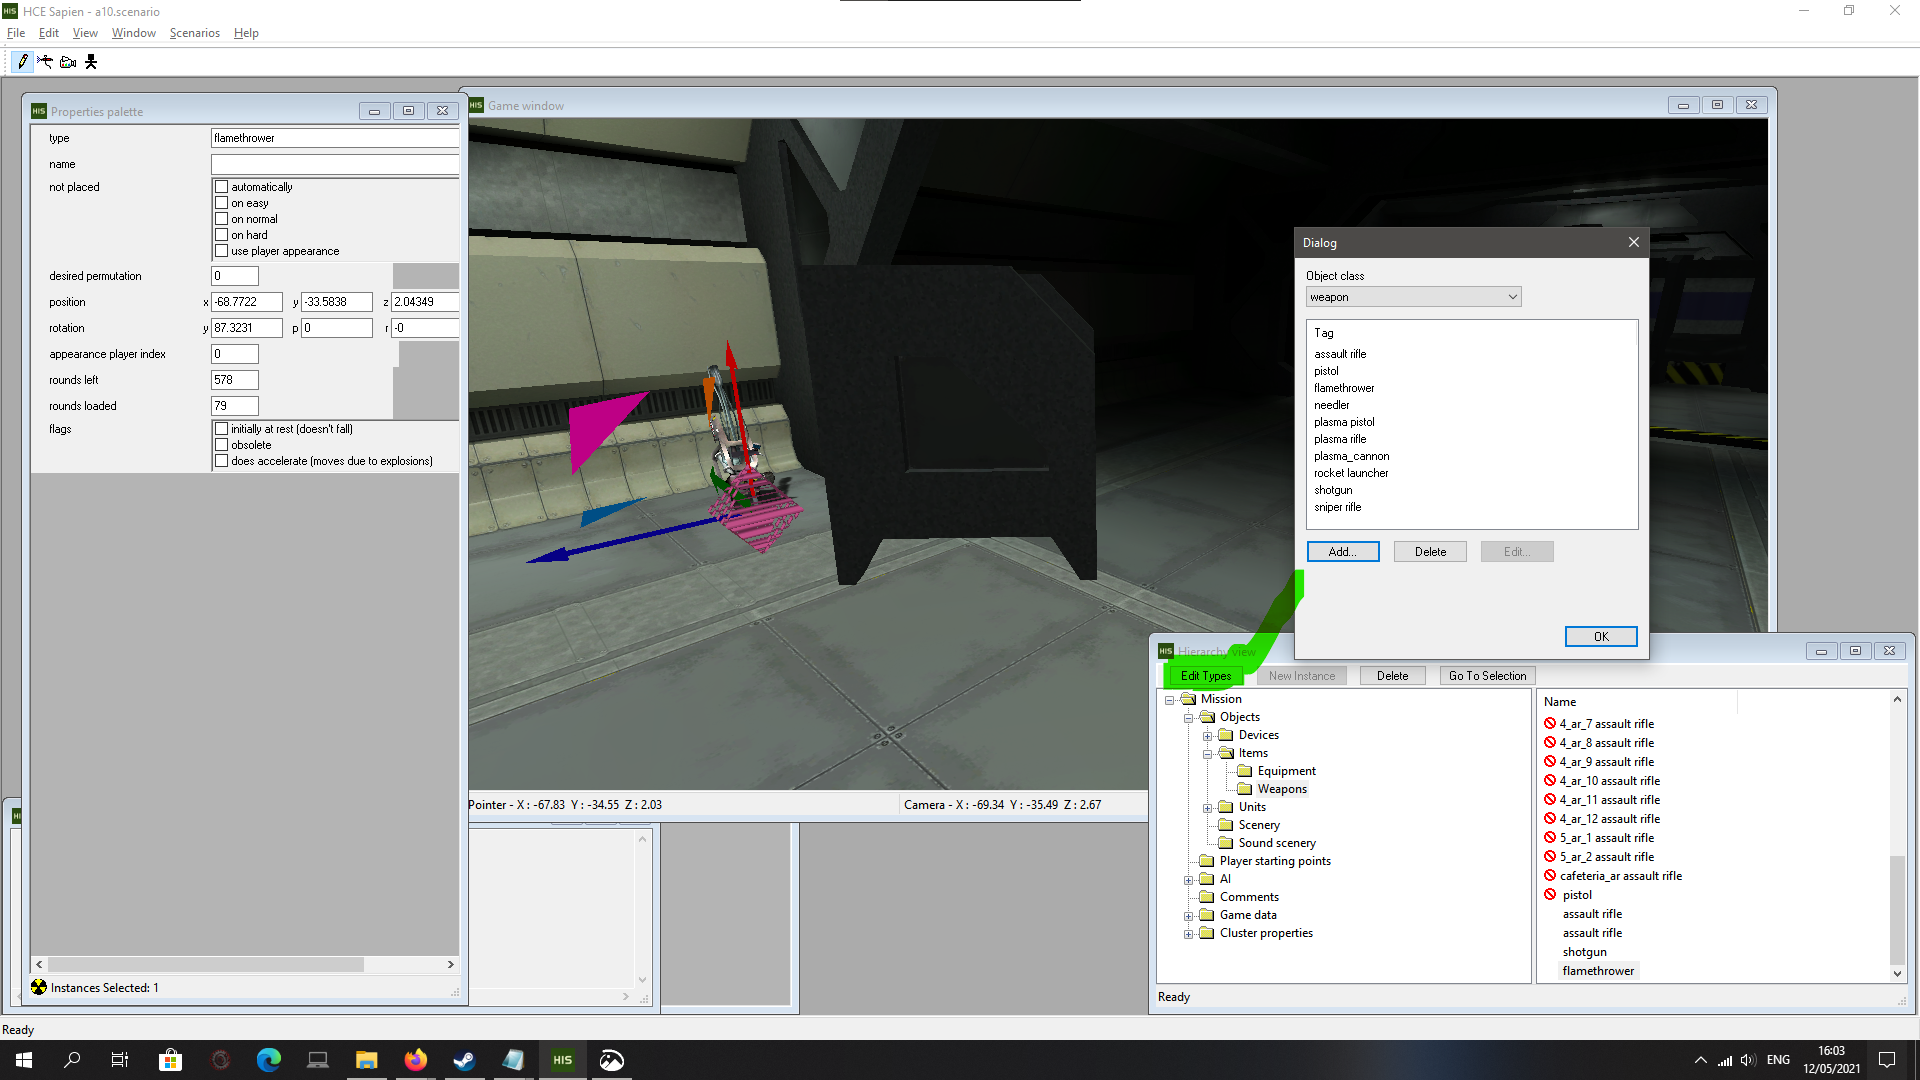
Task: Expand the Units tree node
Action: pyautogui.click(x=1207, y=808)
